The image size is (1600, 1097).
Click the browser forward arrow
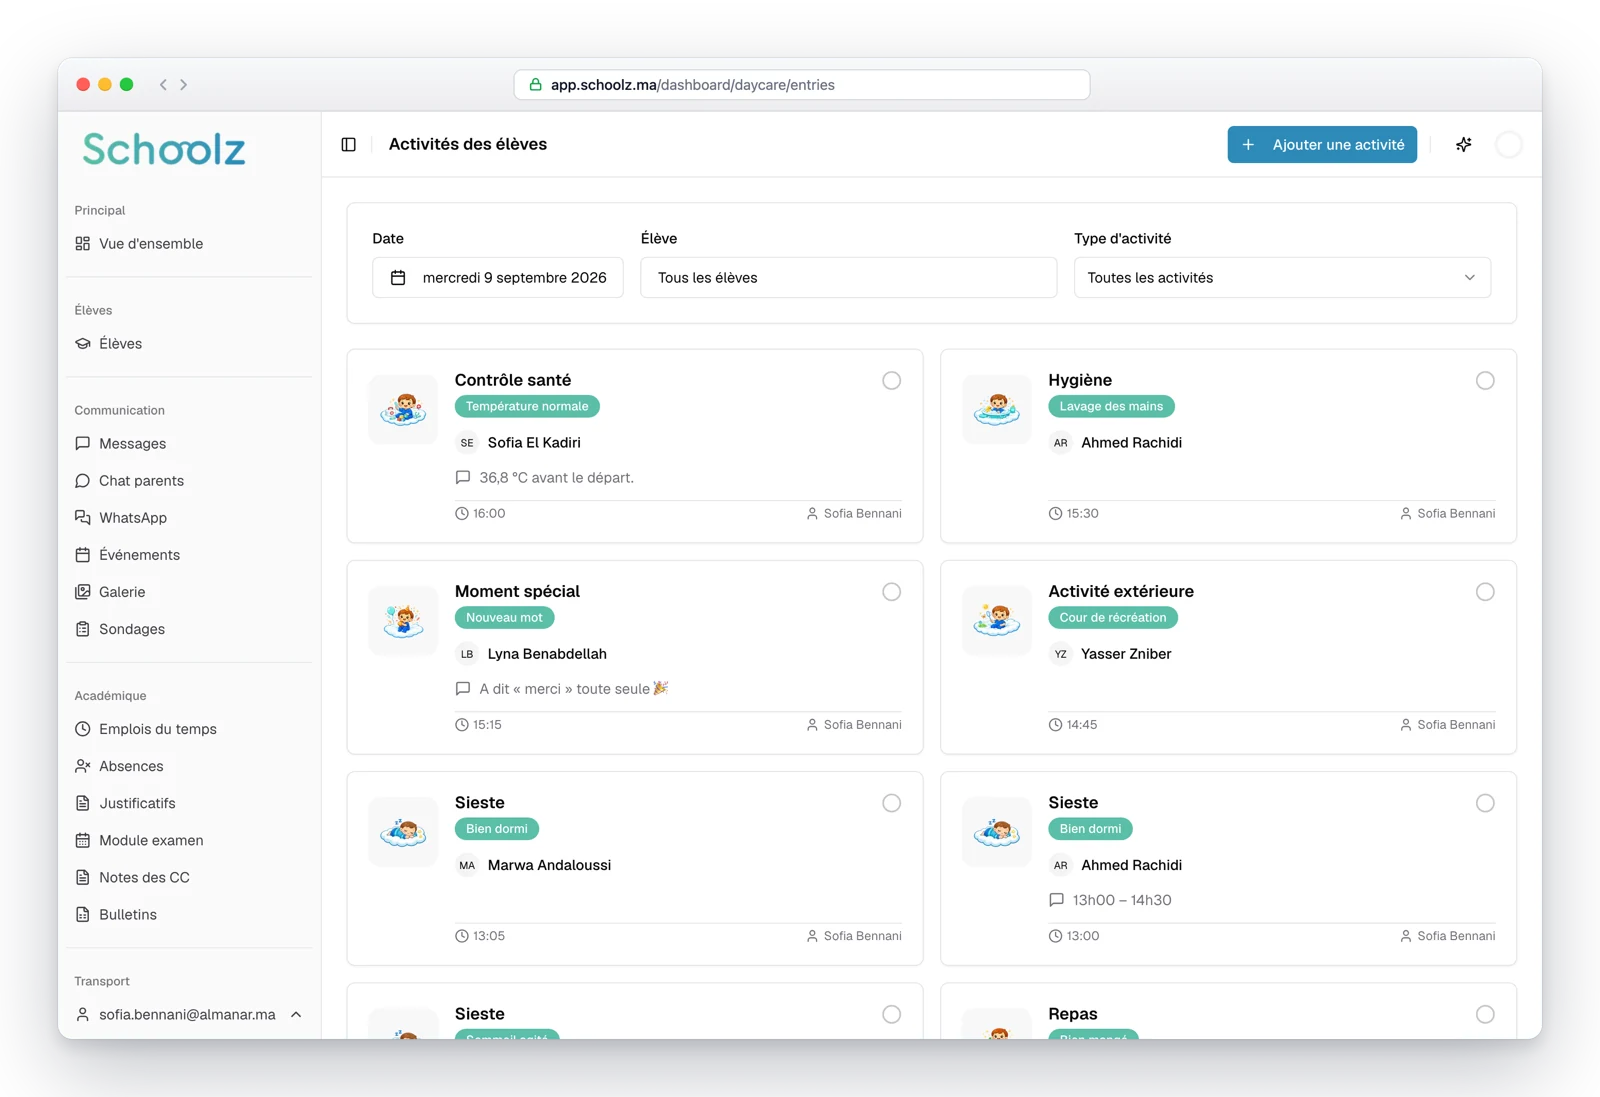pos(184,85)
